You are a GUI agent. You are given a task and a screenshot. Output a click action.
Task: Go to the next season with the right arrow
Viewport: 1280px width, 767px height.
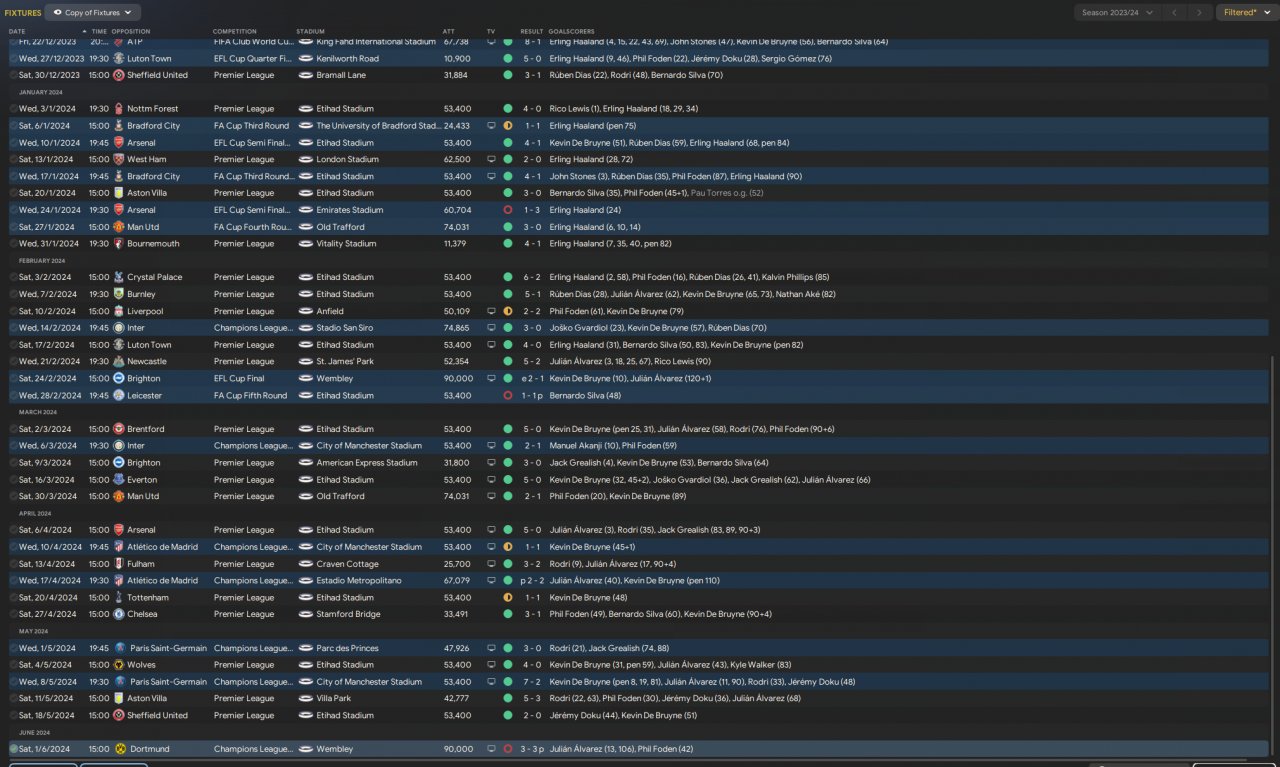click(x=1200, y=13)
